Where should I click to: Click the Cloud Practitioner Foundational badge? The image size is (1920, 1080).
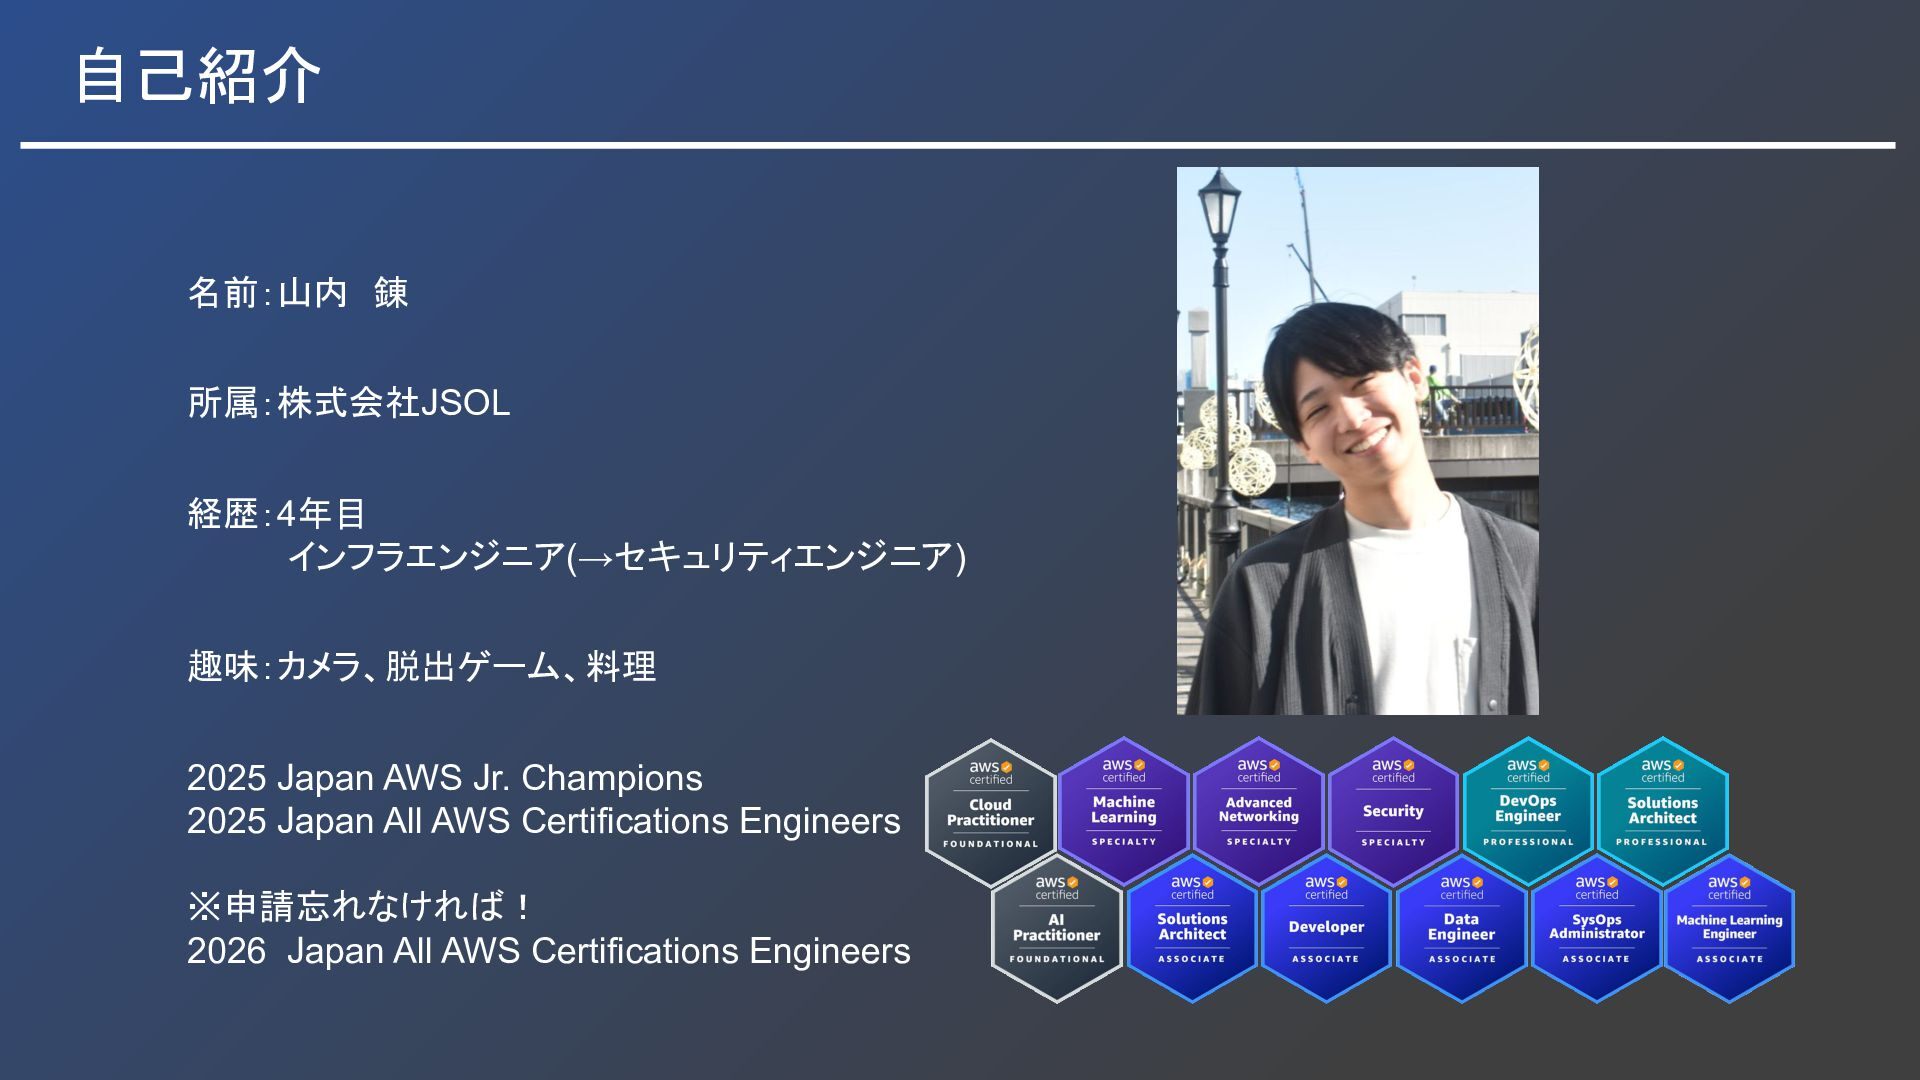pyautogui.click(x=990, y=811)
